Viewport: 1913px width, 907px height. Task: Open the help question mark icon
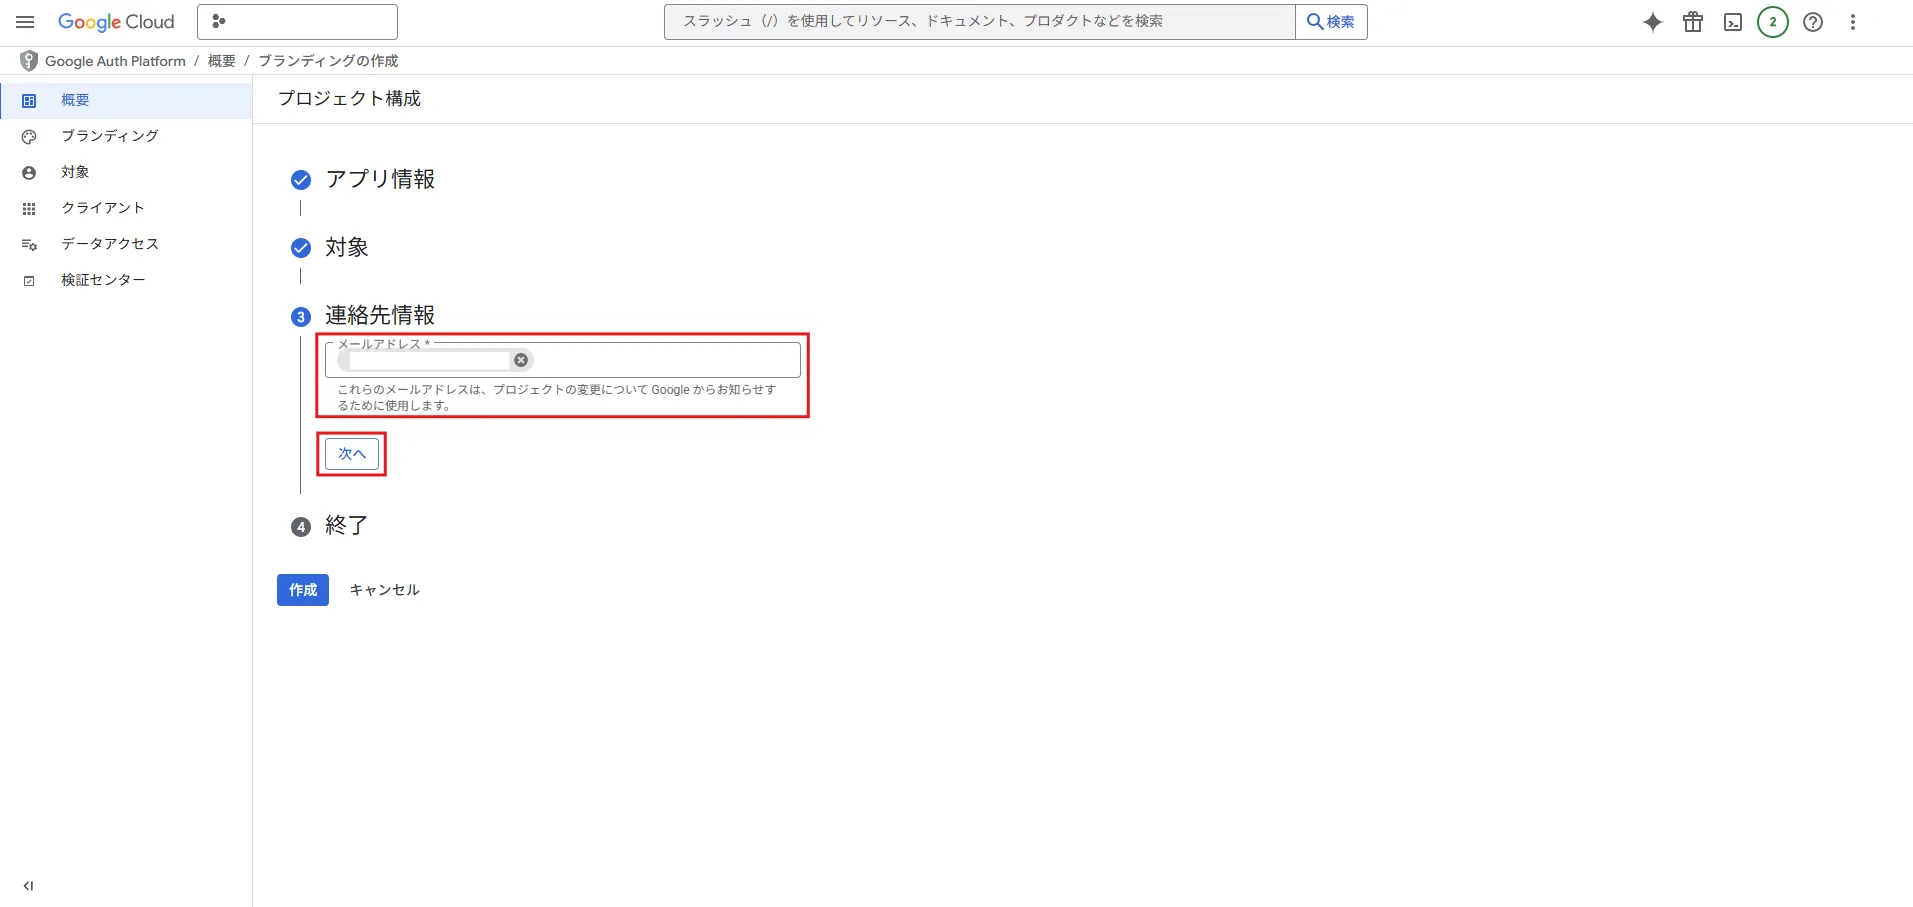1813,22
